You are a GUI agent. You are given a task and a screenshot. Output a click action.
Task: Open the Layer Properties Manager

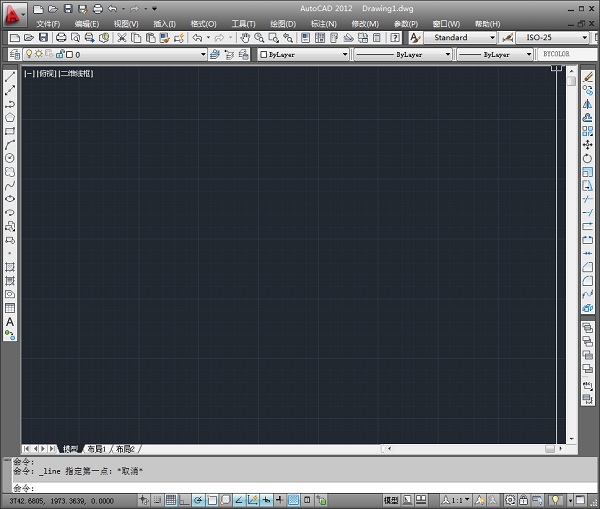point(15,54)
